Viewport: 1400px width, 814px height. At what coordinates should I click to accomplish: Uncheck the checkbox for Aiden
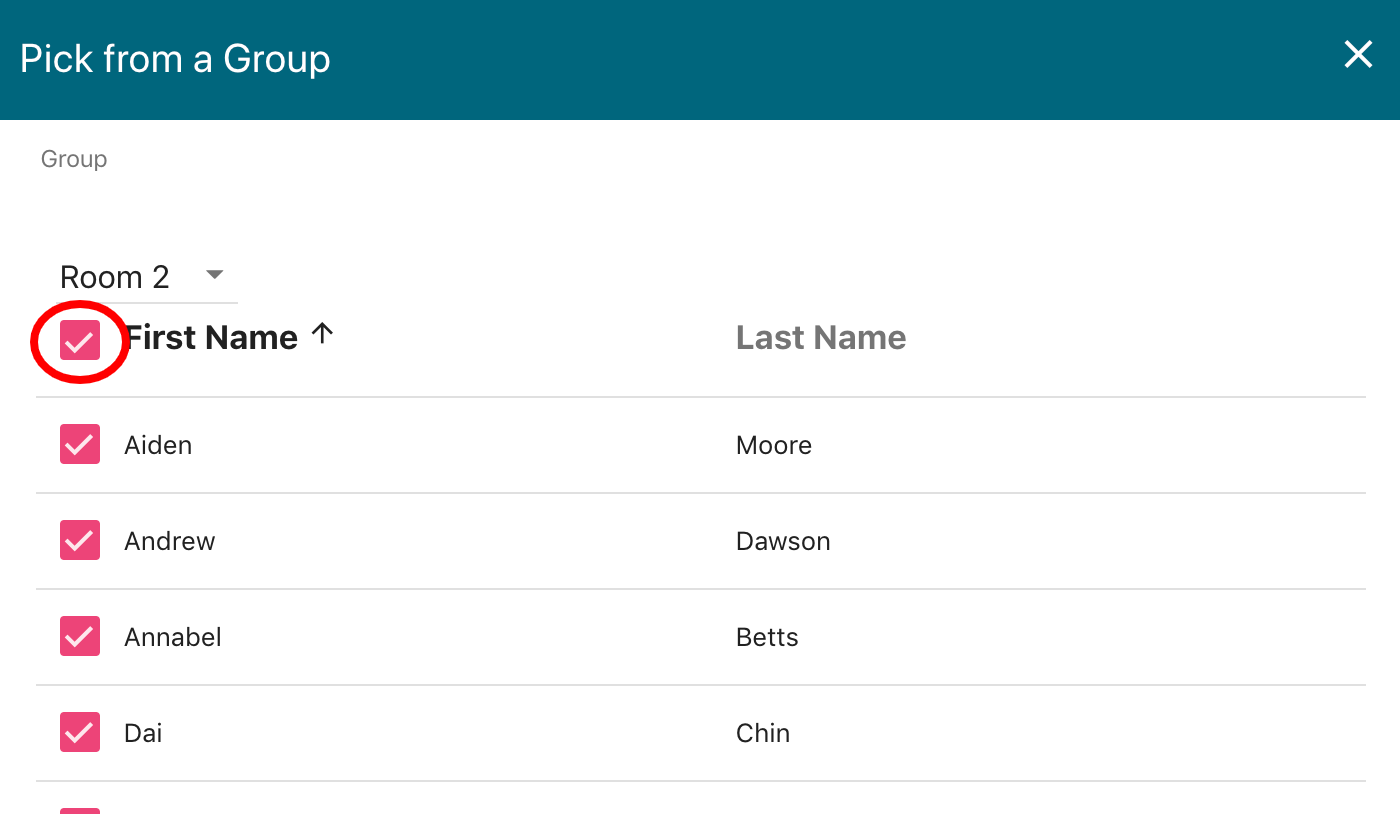tap(80, 444)
